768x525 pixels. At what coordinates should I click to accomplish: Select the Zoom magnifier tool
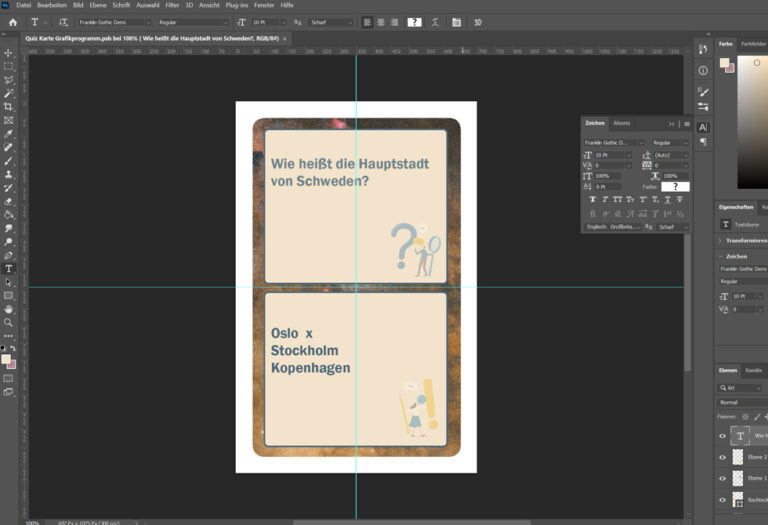point(9,323)
